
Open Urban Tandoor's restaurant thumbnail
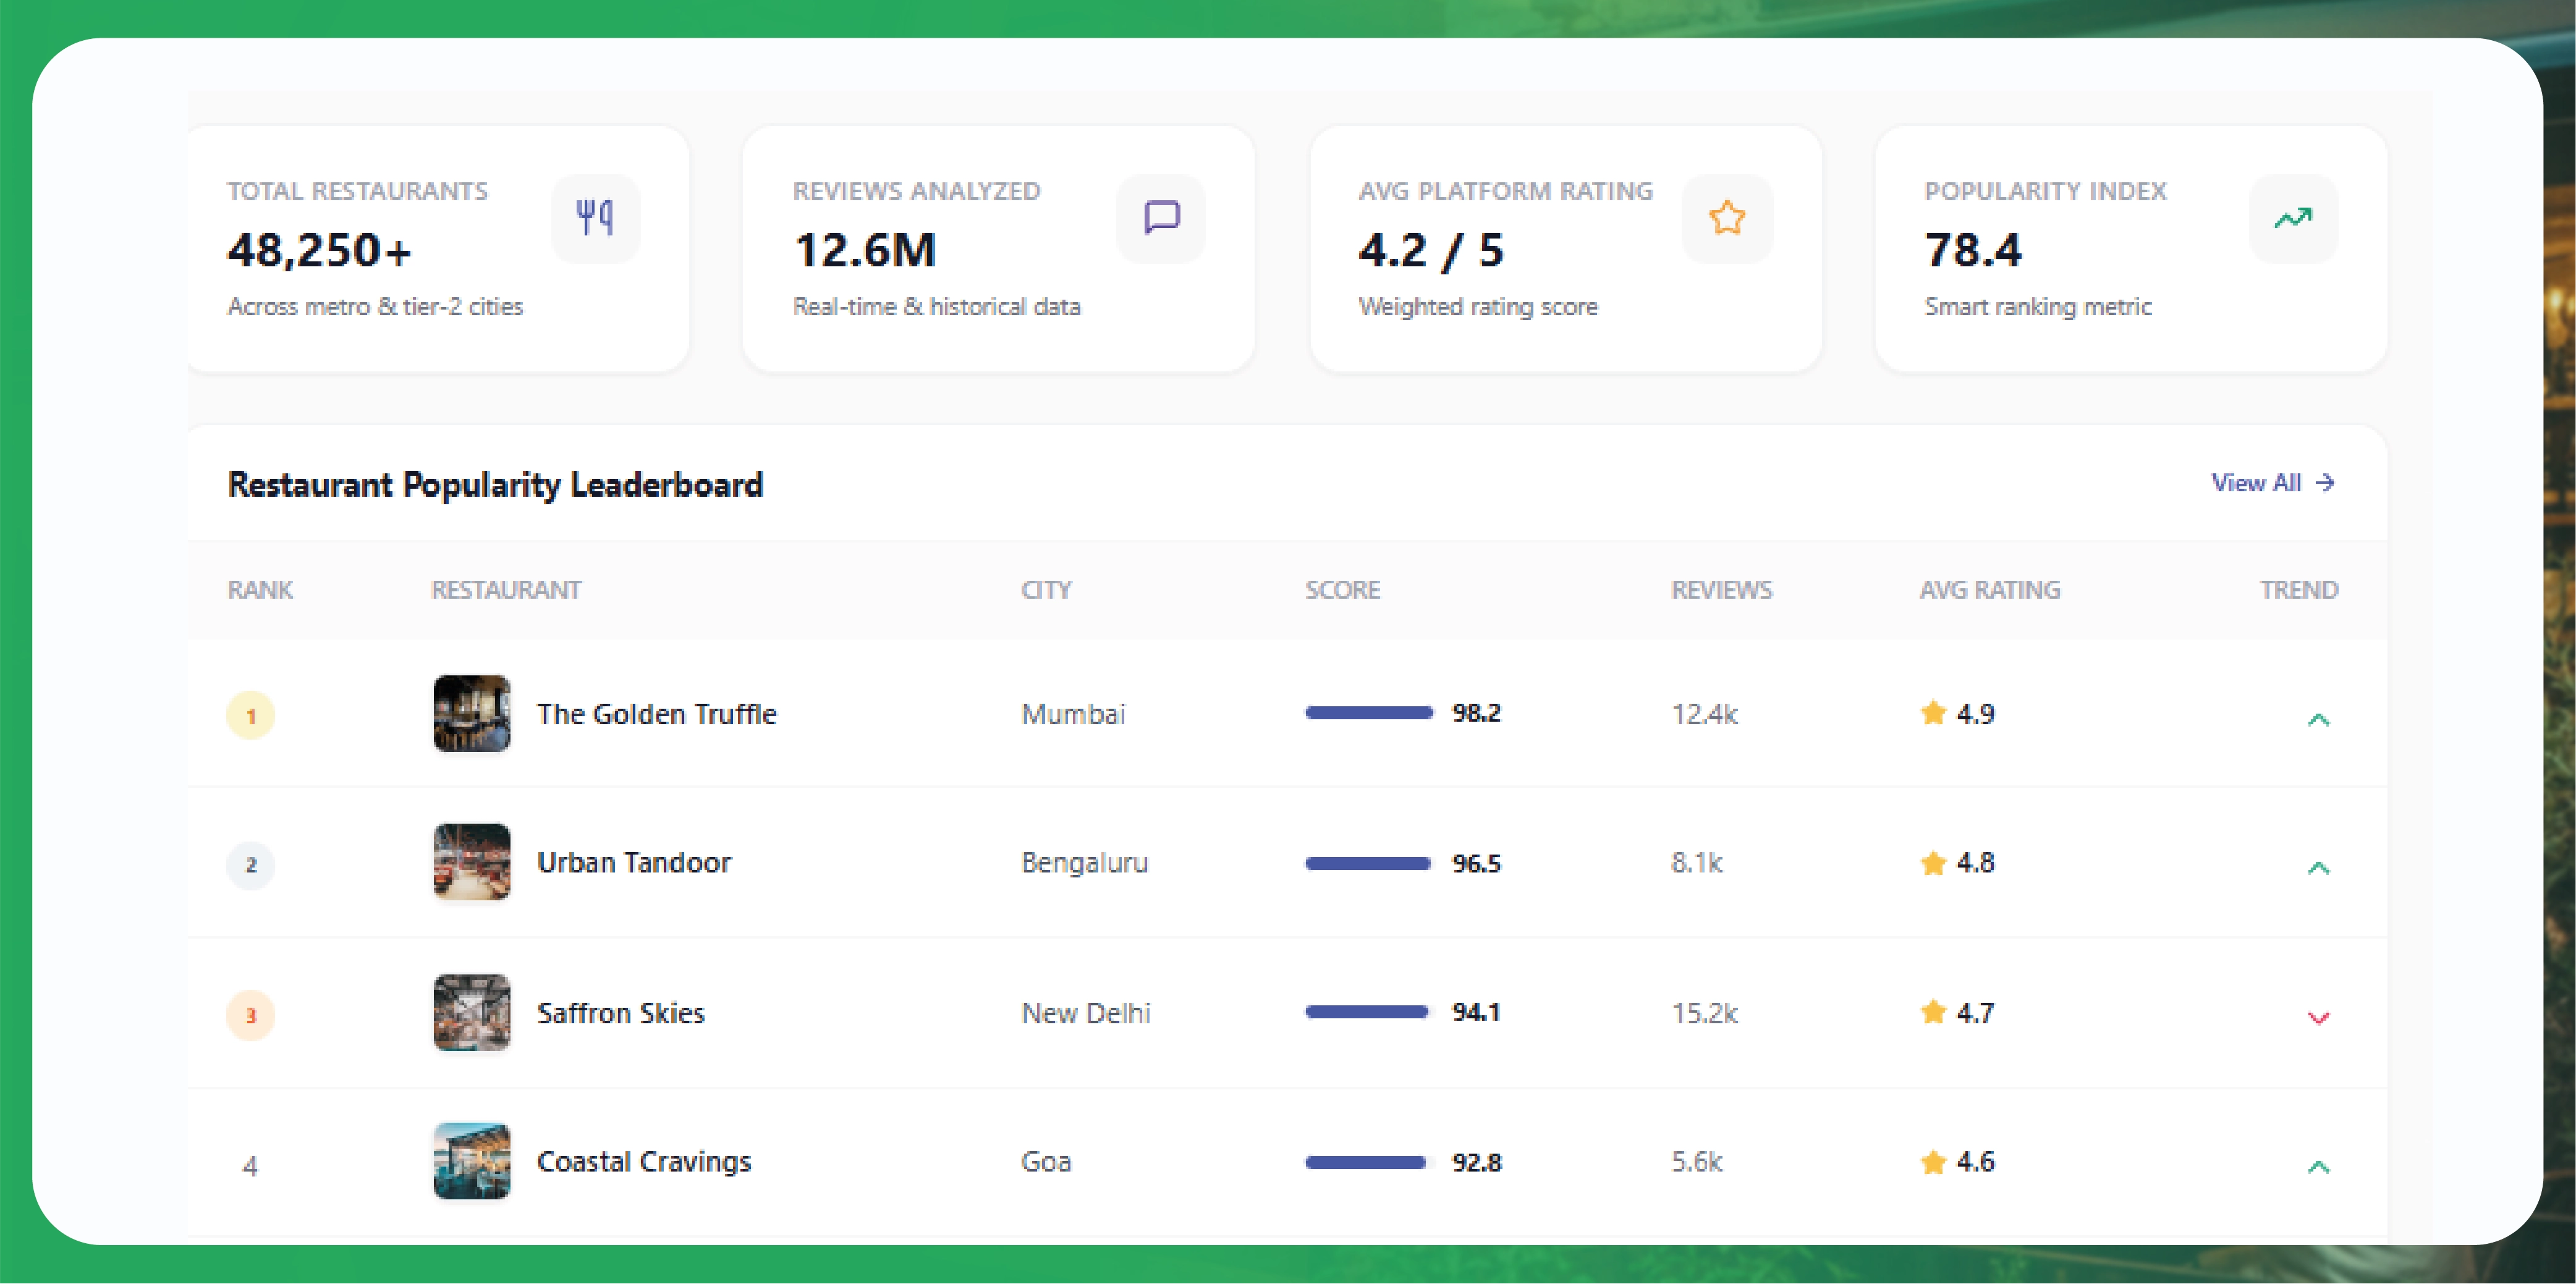[x=471, y=863]
